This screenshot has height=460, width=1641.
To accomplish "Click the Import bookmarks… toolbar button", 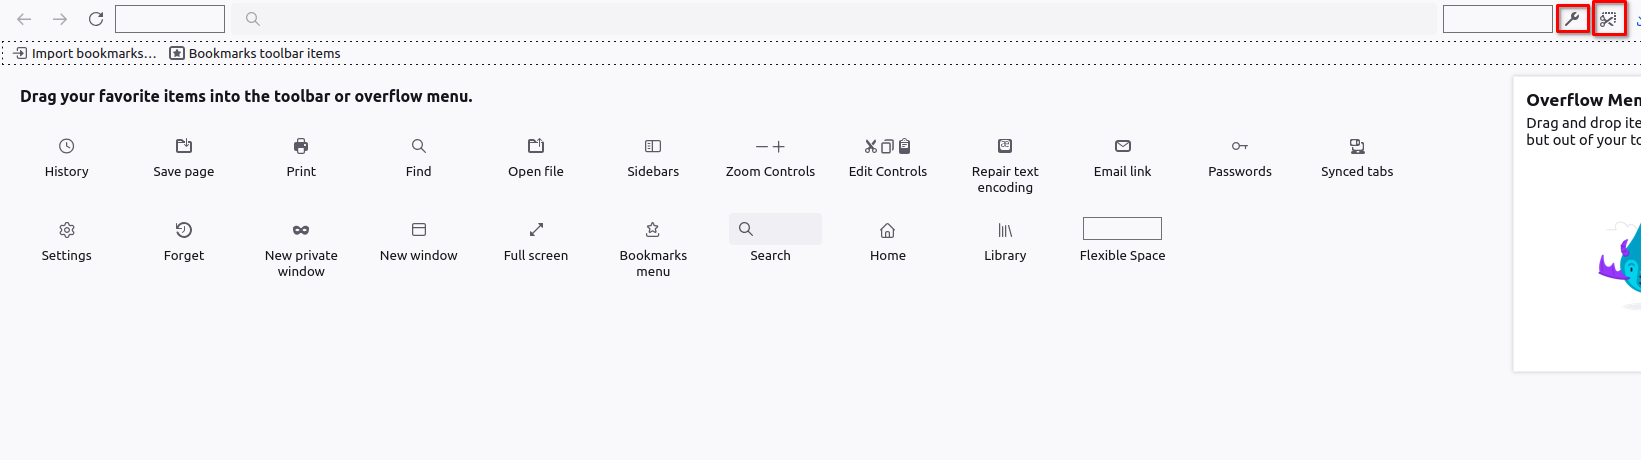I will [85, 53].
